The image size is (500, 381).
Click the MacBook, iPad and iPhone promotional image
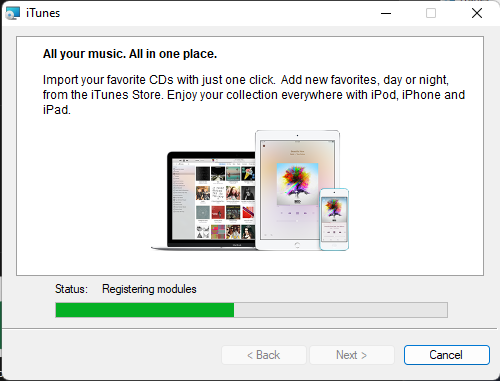250,190
